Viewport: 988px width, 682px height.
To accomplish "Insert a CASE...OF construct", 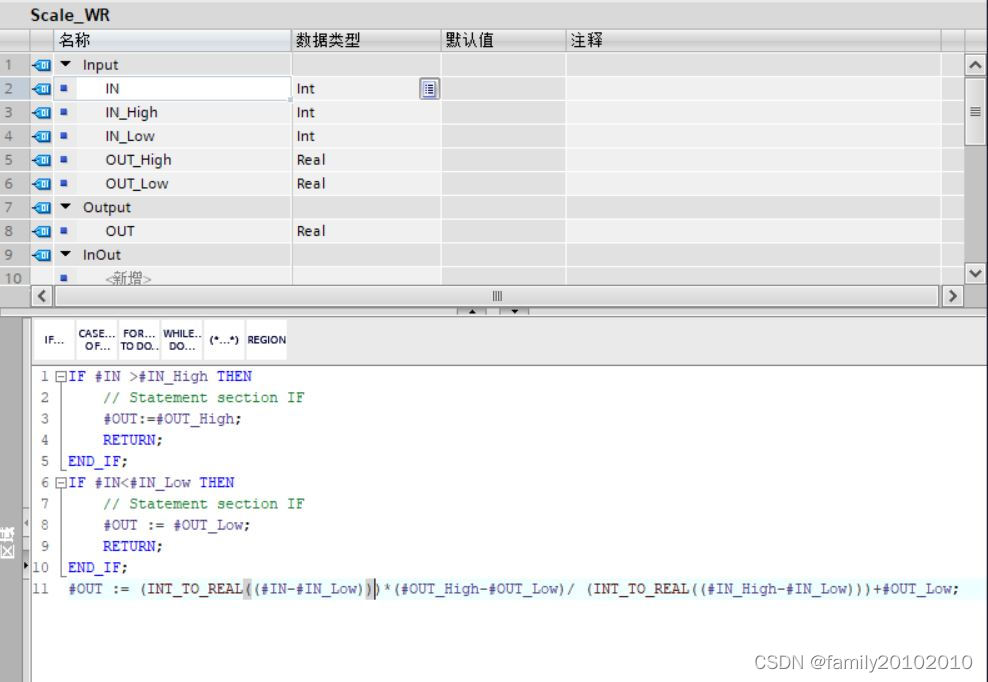I will click(x=96, y=339).
